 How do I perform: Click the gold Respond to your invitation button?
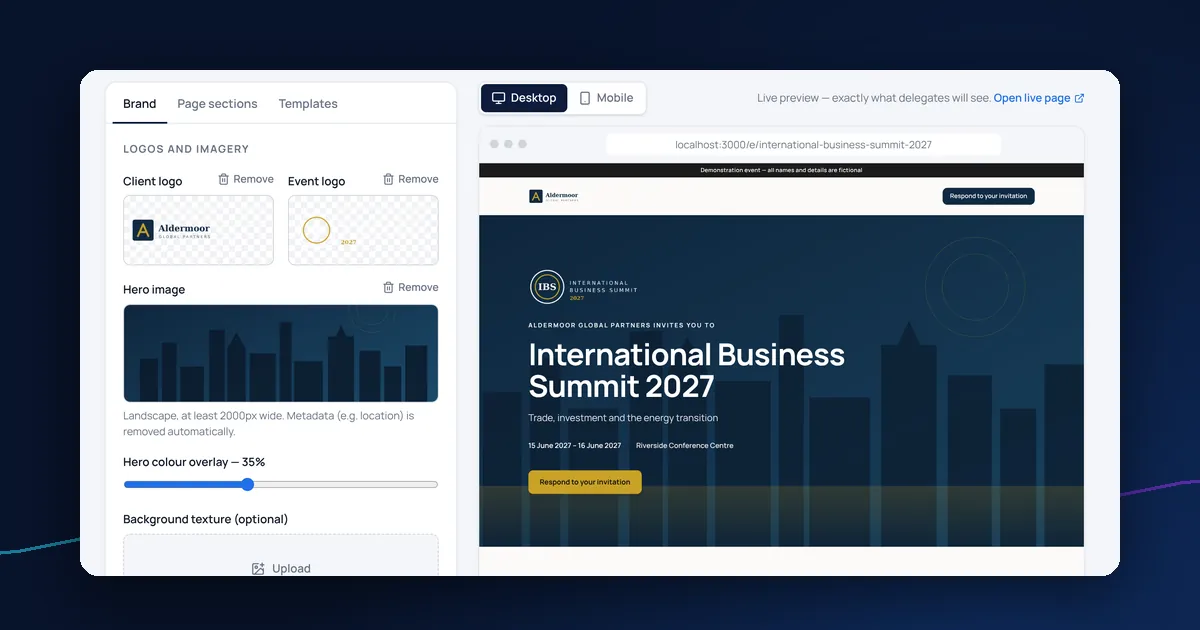pos(585,482)
